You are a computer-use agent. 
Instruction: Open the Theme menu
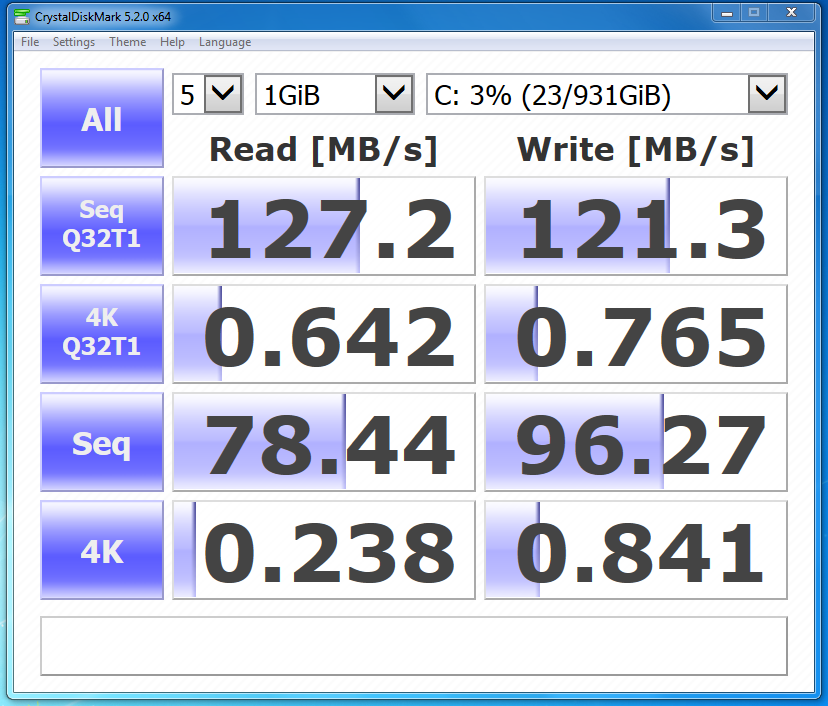pos(127,42)
